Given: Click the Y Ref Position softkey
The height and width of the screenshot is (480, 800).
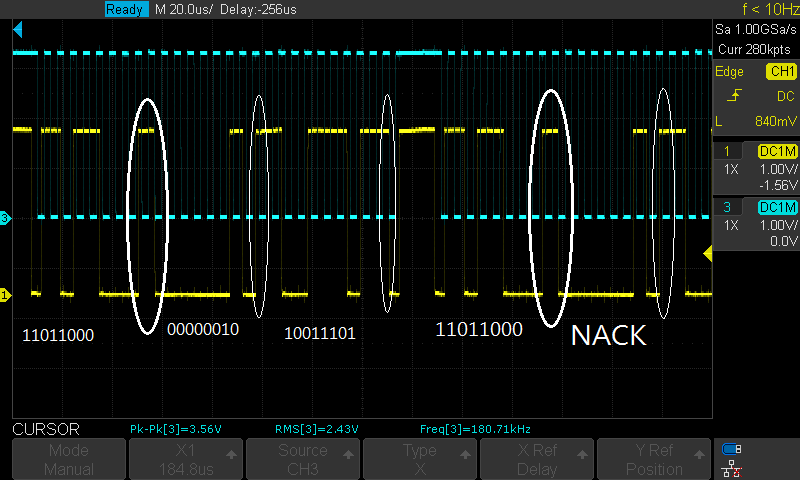Looking at the screenshot, I should click(x=654, y=459).
